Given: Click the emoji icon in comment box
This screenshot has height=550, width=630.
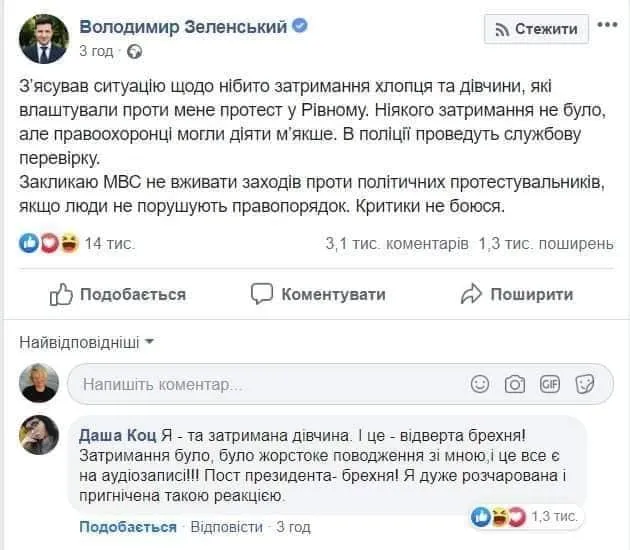Looking at the screenshot, I should coord(481,384).
